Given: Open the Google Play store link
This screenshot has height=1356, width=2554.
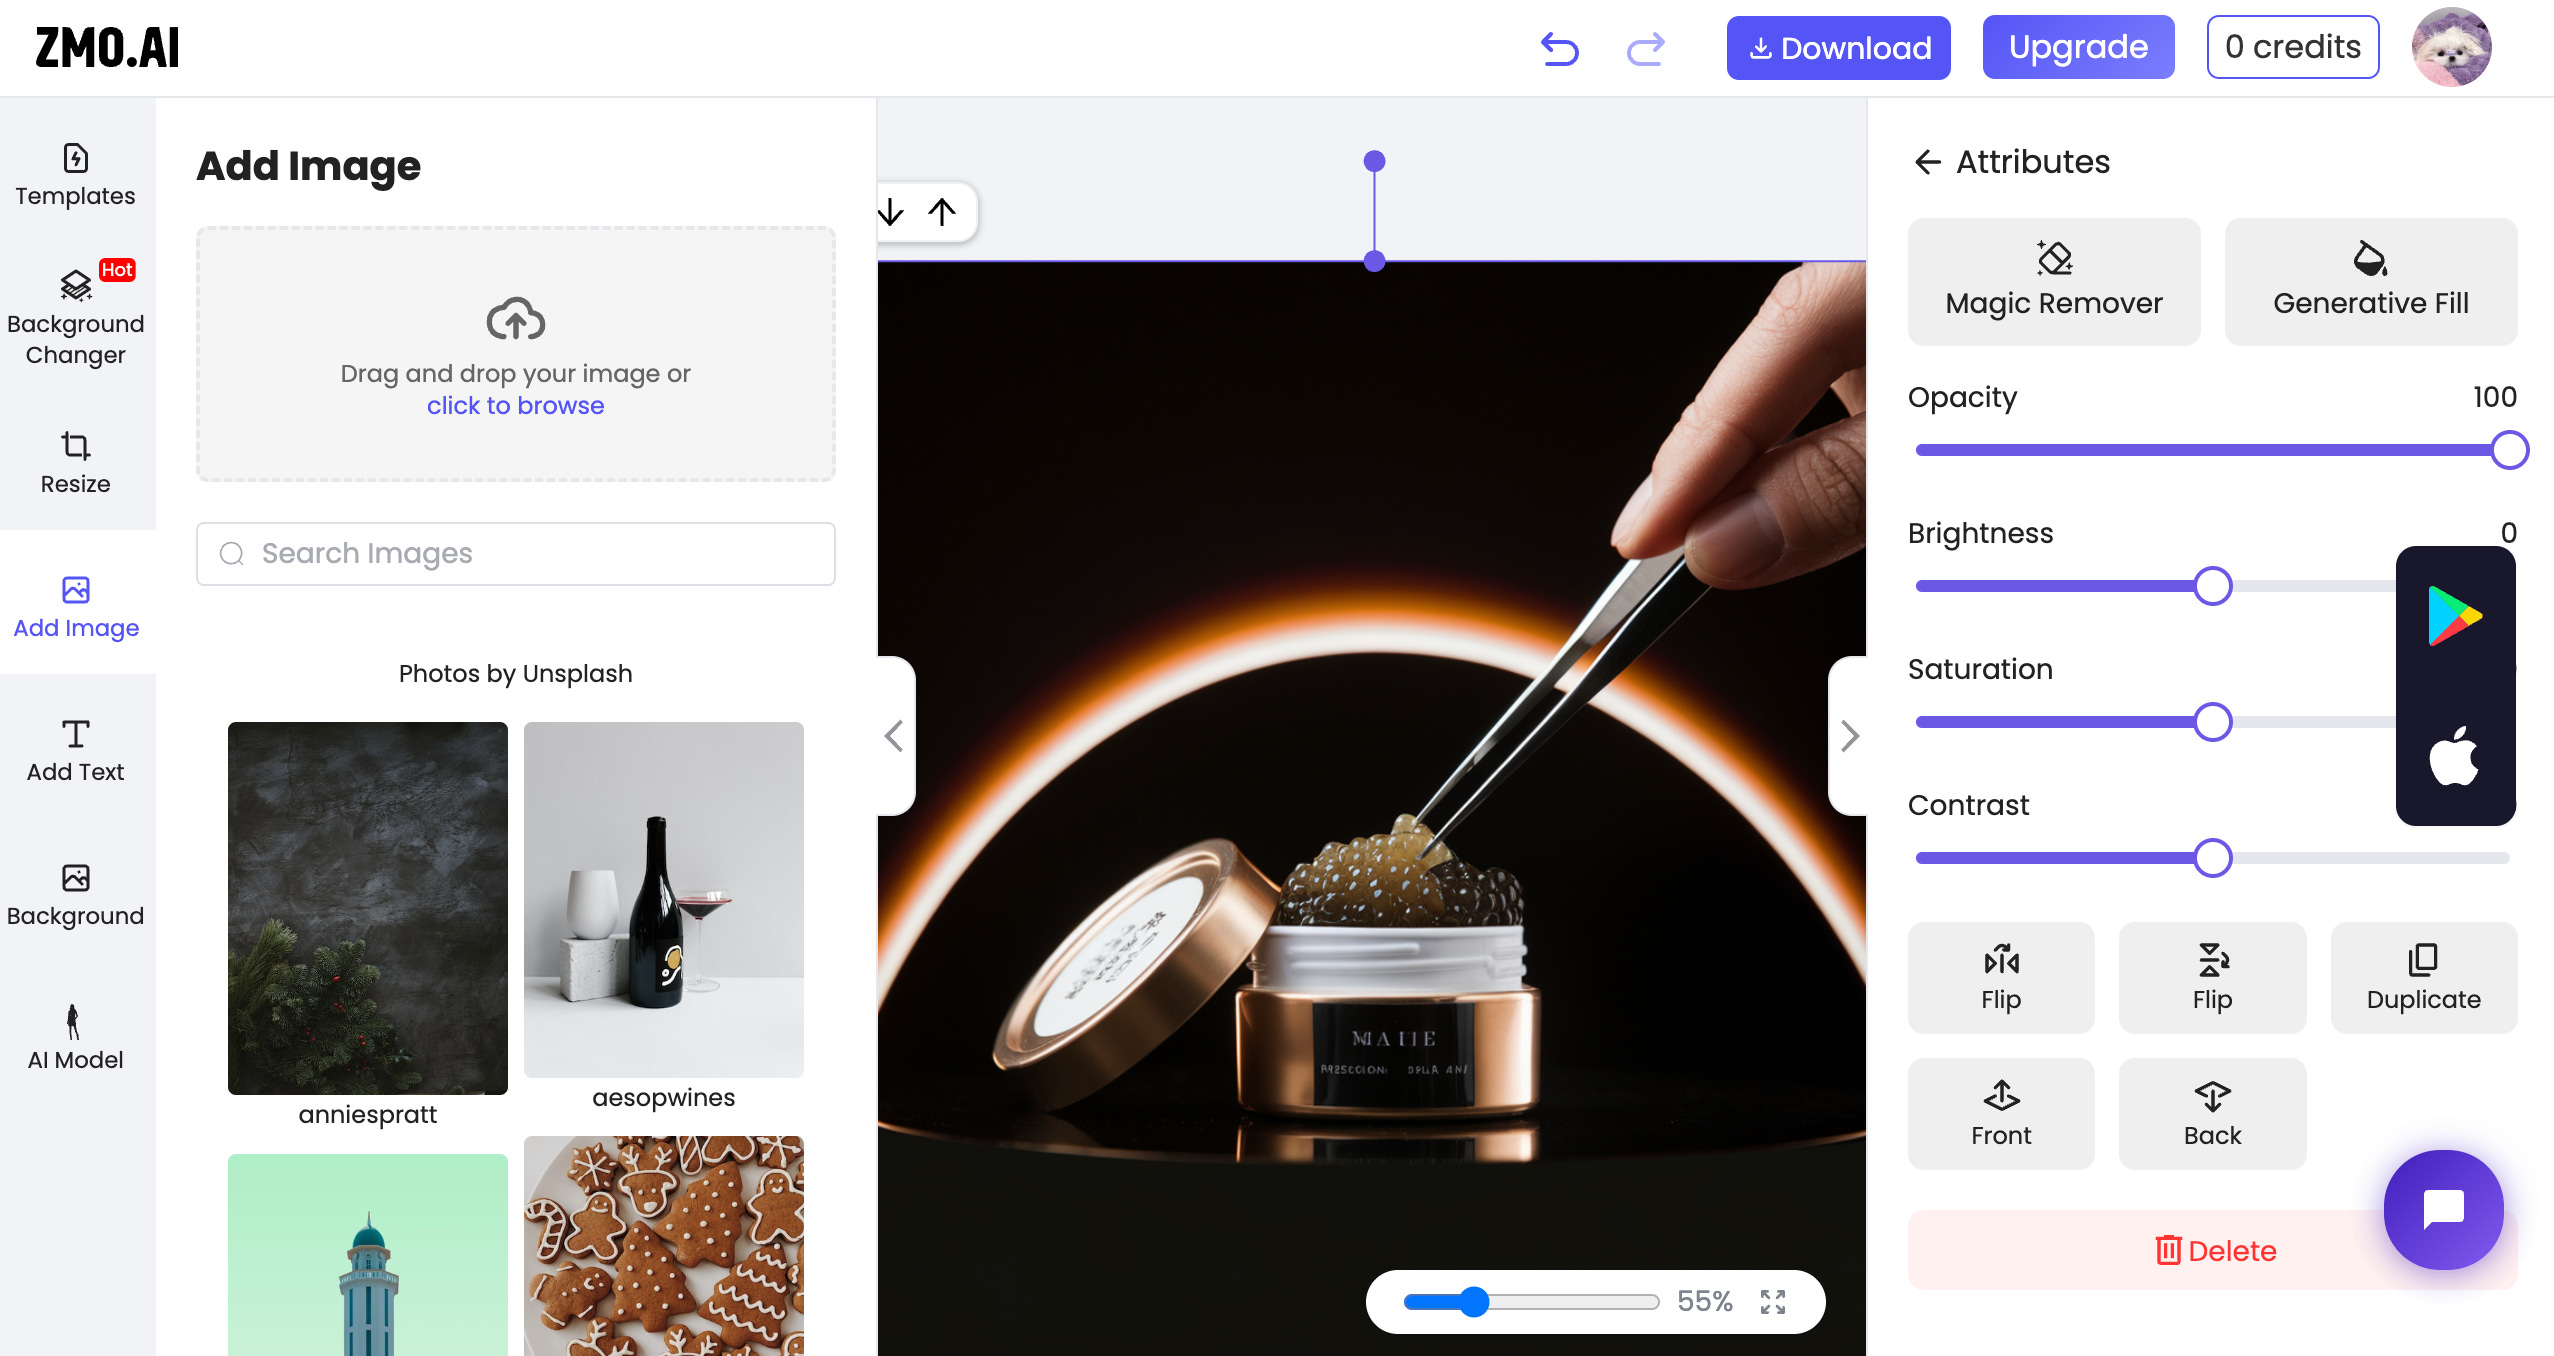Looking at the screenshot, I should click(2455, 616).
